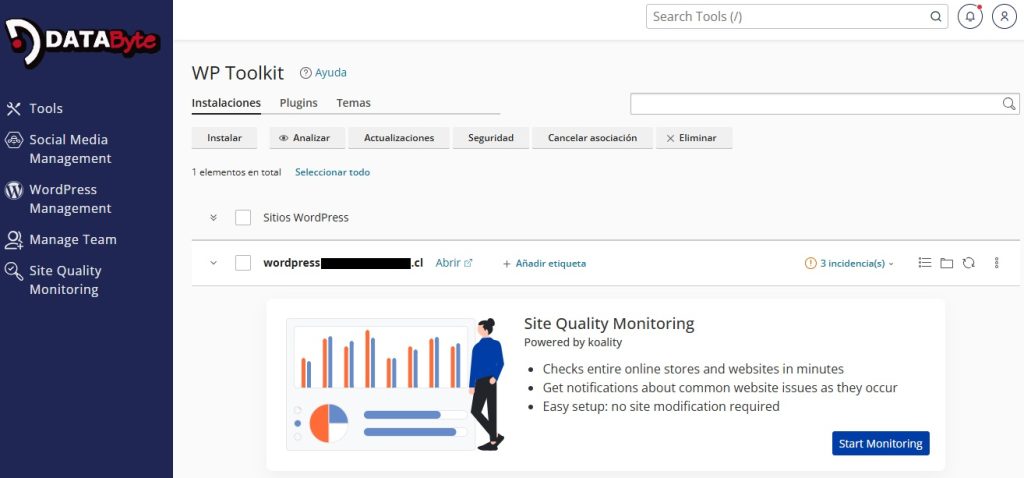Click the Social Media Management sidebar icon
The height and width of the screenshot is (478, 1024).
pos(14,140)
